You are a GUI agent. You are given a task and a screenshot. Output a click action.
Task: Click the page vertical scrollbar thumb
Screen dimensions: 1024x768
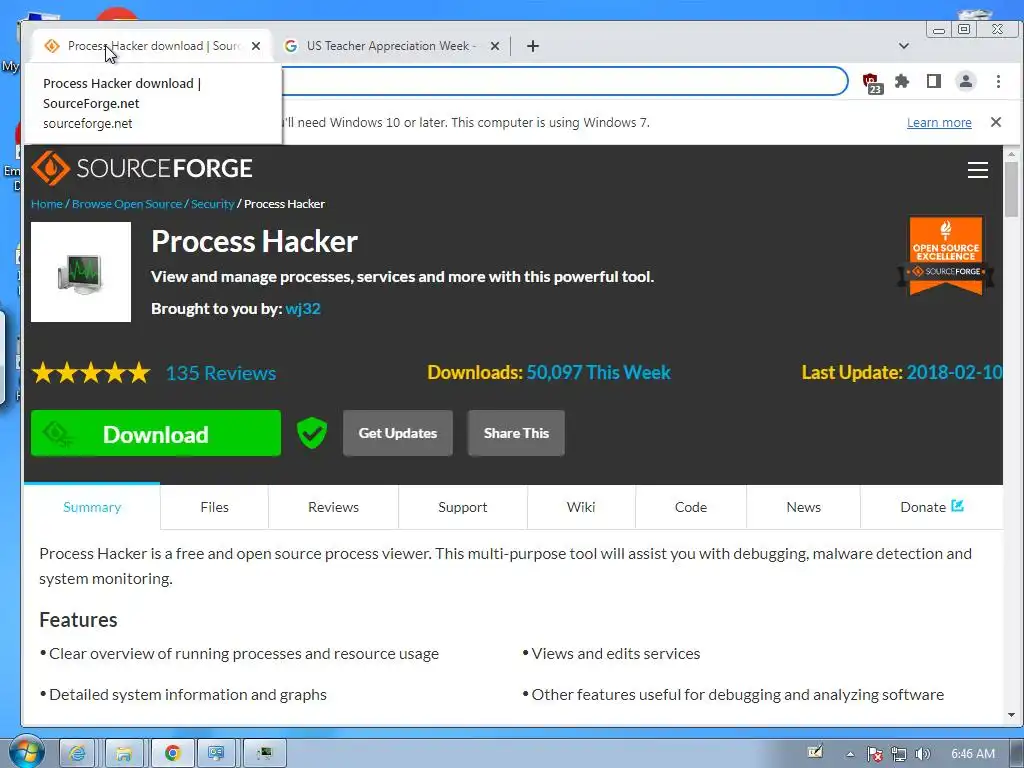click(1011, 189)
